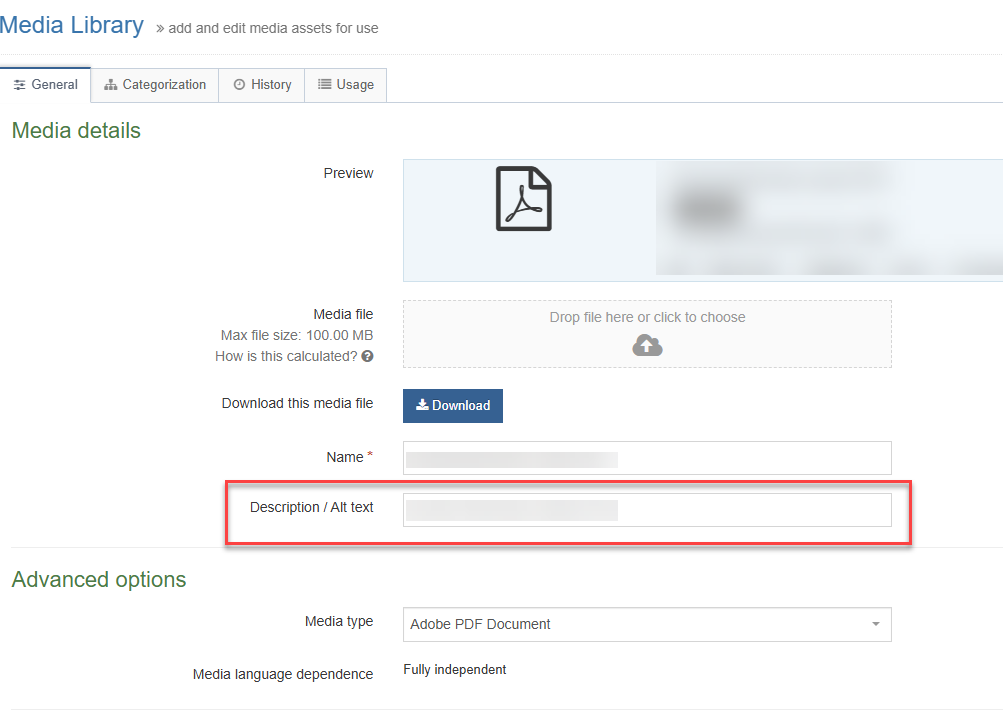Open the Media type dropdown

[646, 624]
